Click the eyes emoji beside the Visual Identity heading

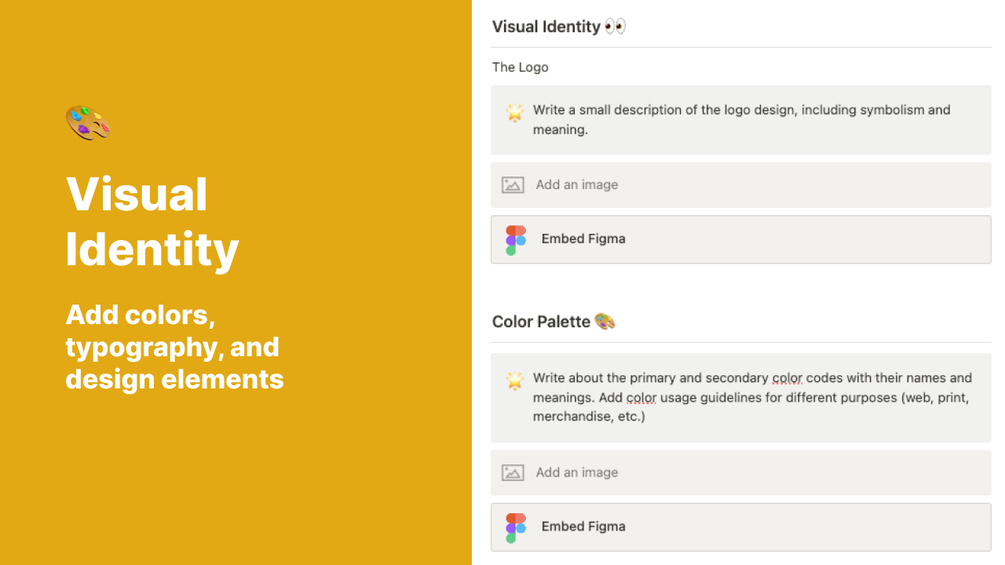click(x=615, y=27)
